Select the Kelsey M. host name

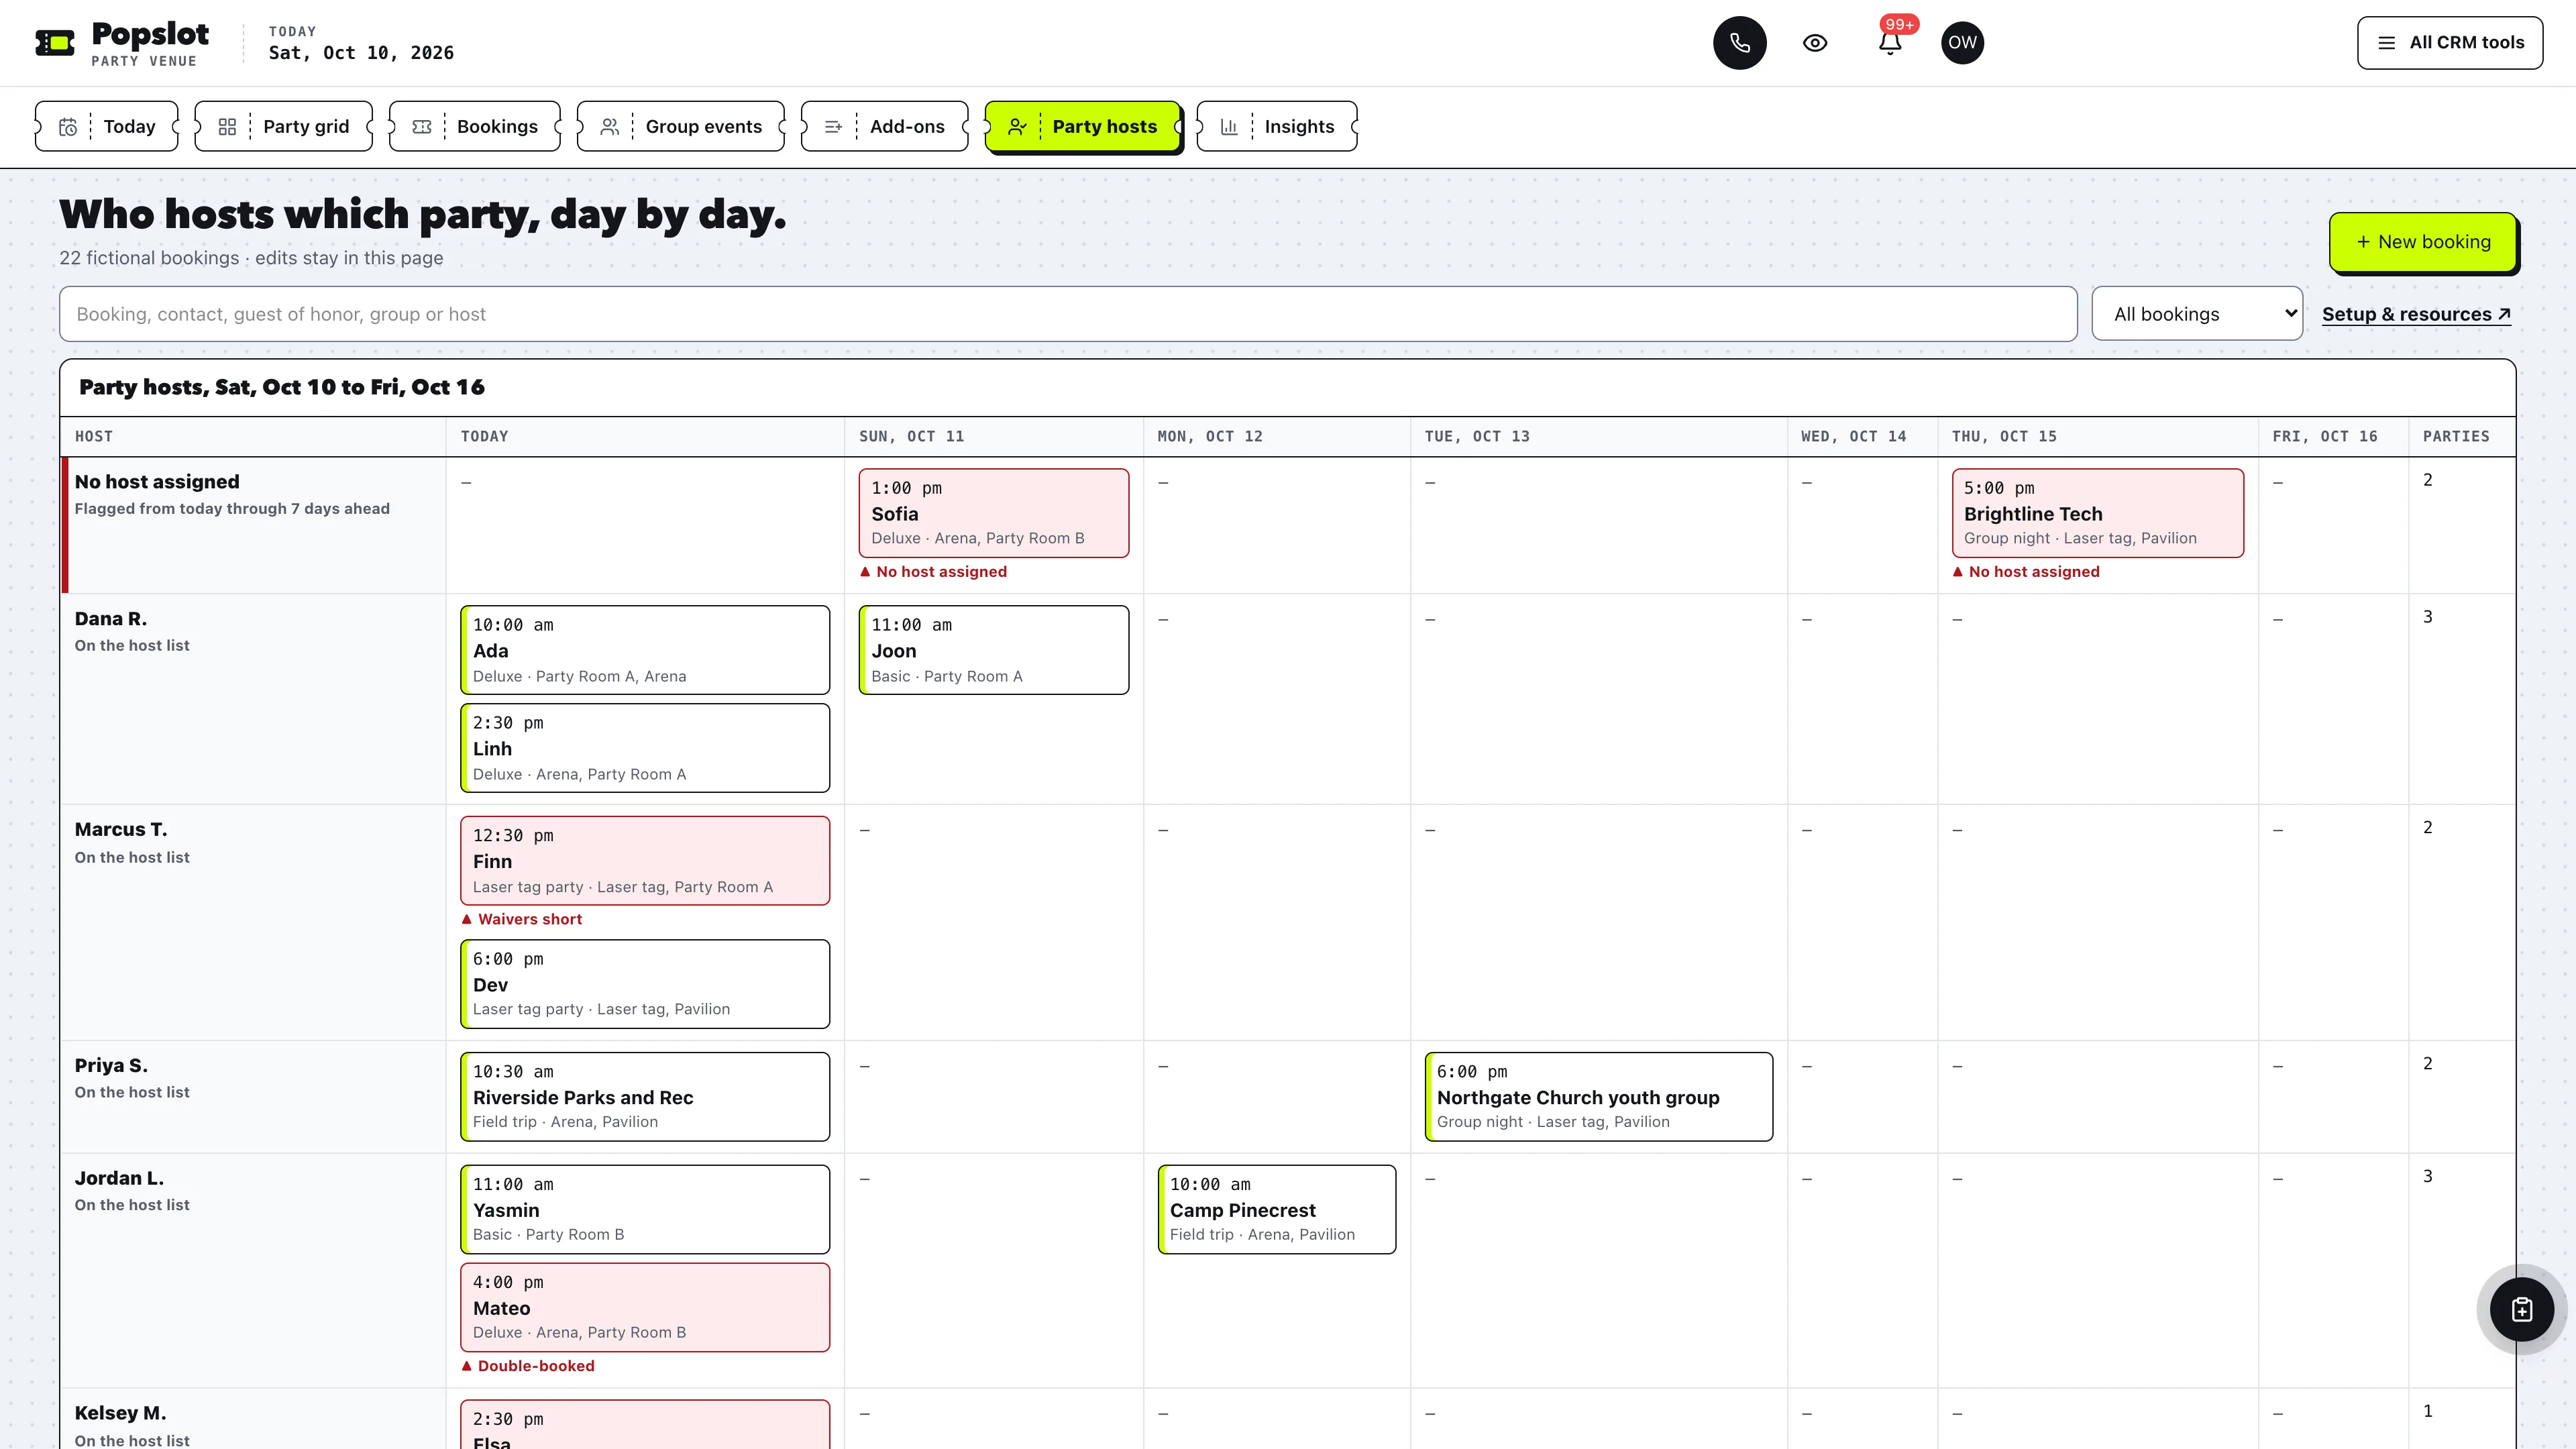pyautogui.click(x=120, y=1413)
